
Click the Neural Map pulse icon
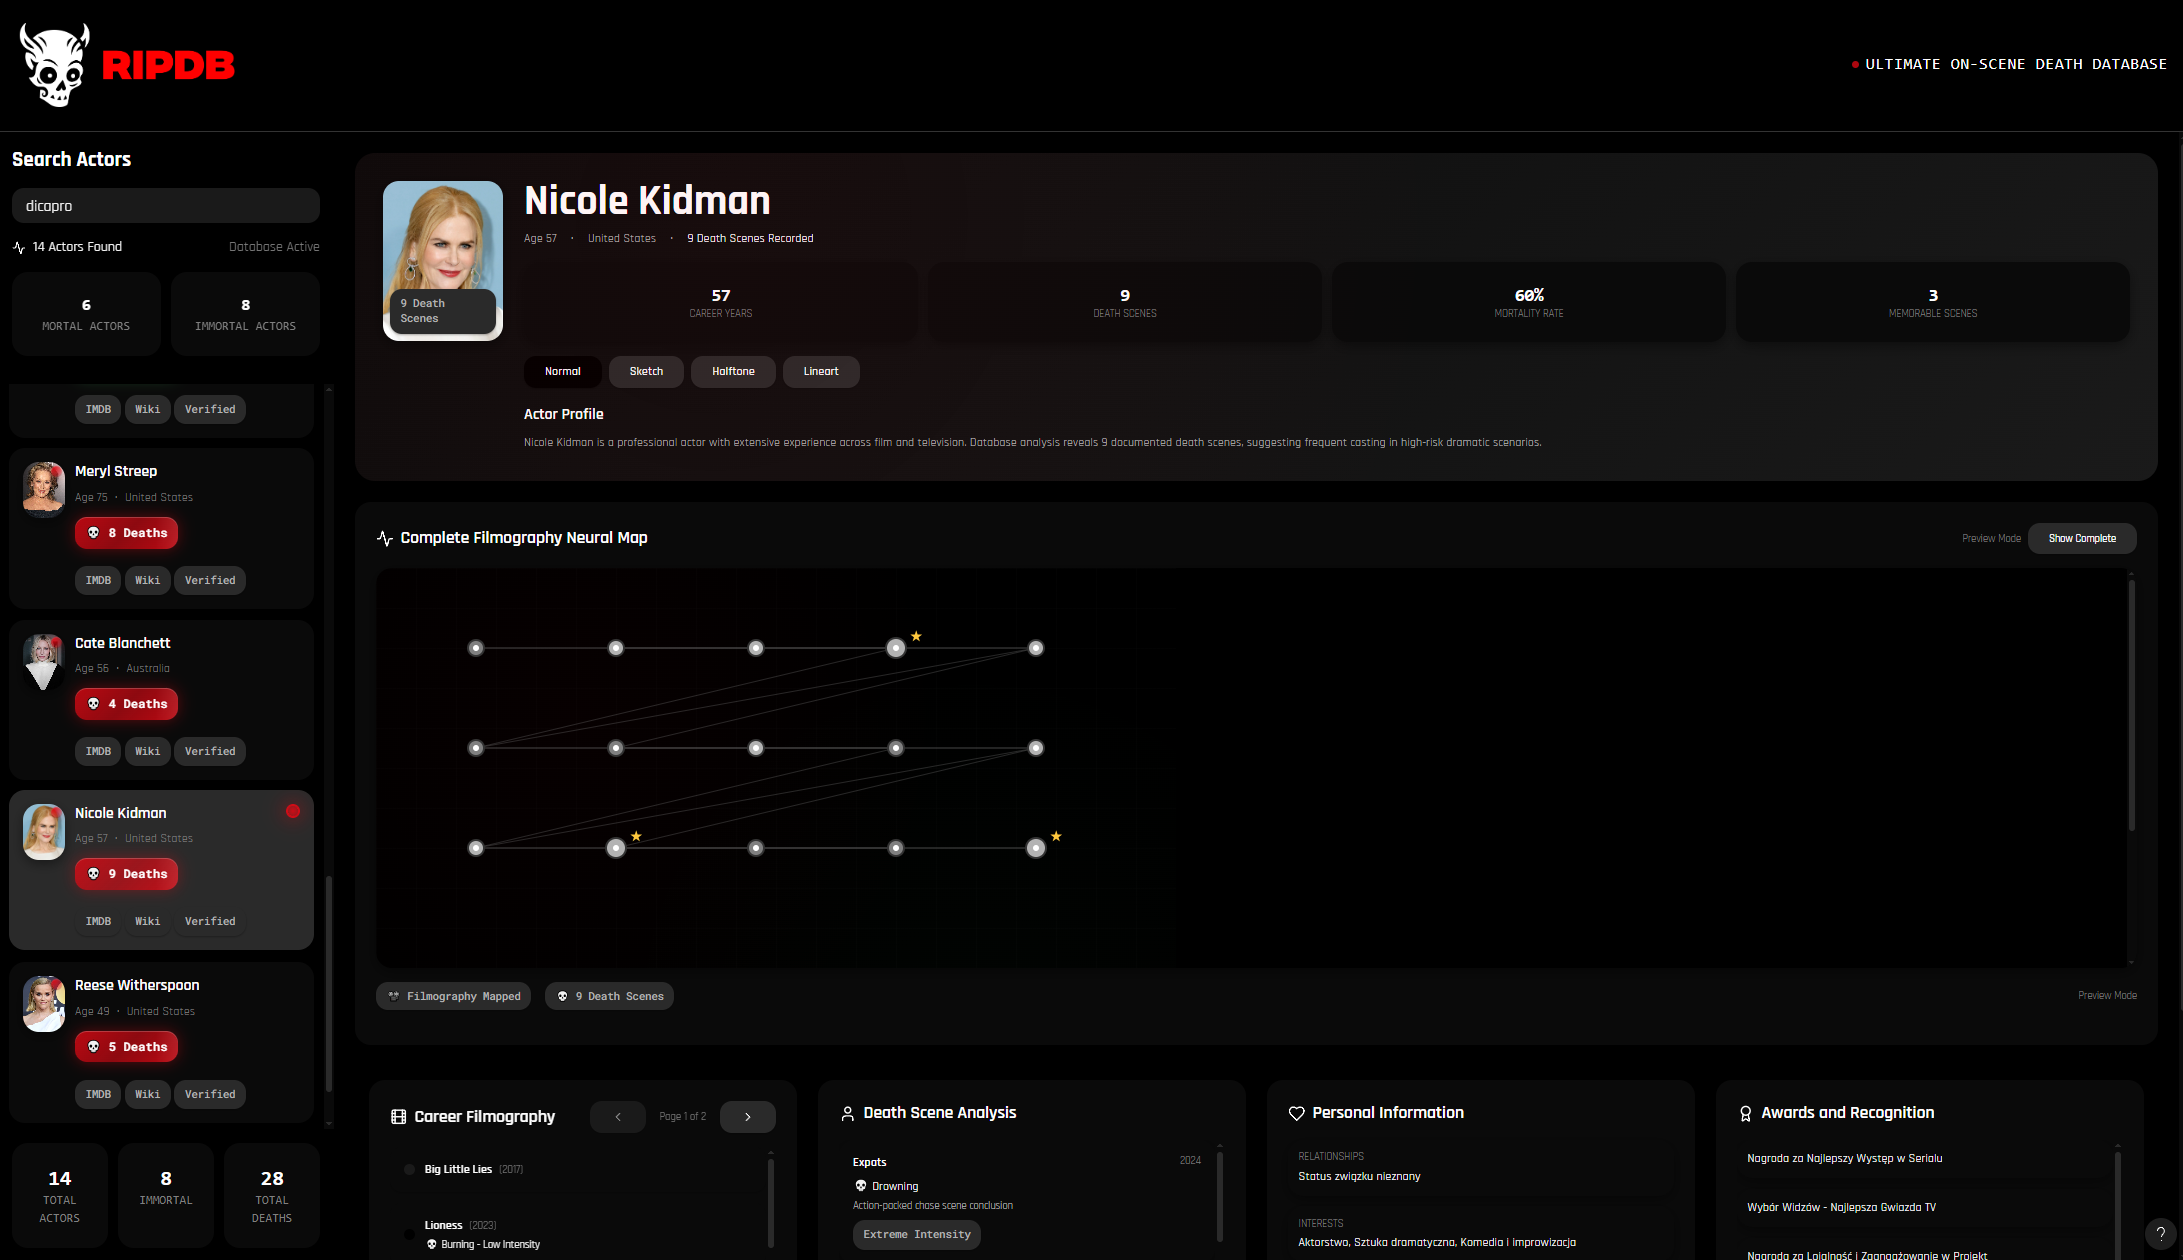click(x=385, y=538)
